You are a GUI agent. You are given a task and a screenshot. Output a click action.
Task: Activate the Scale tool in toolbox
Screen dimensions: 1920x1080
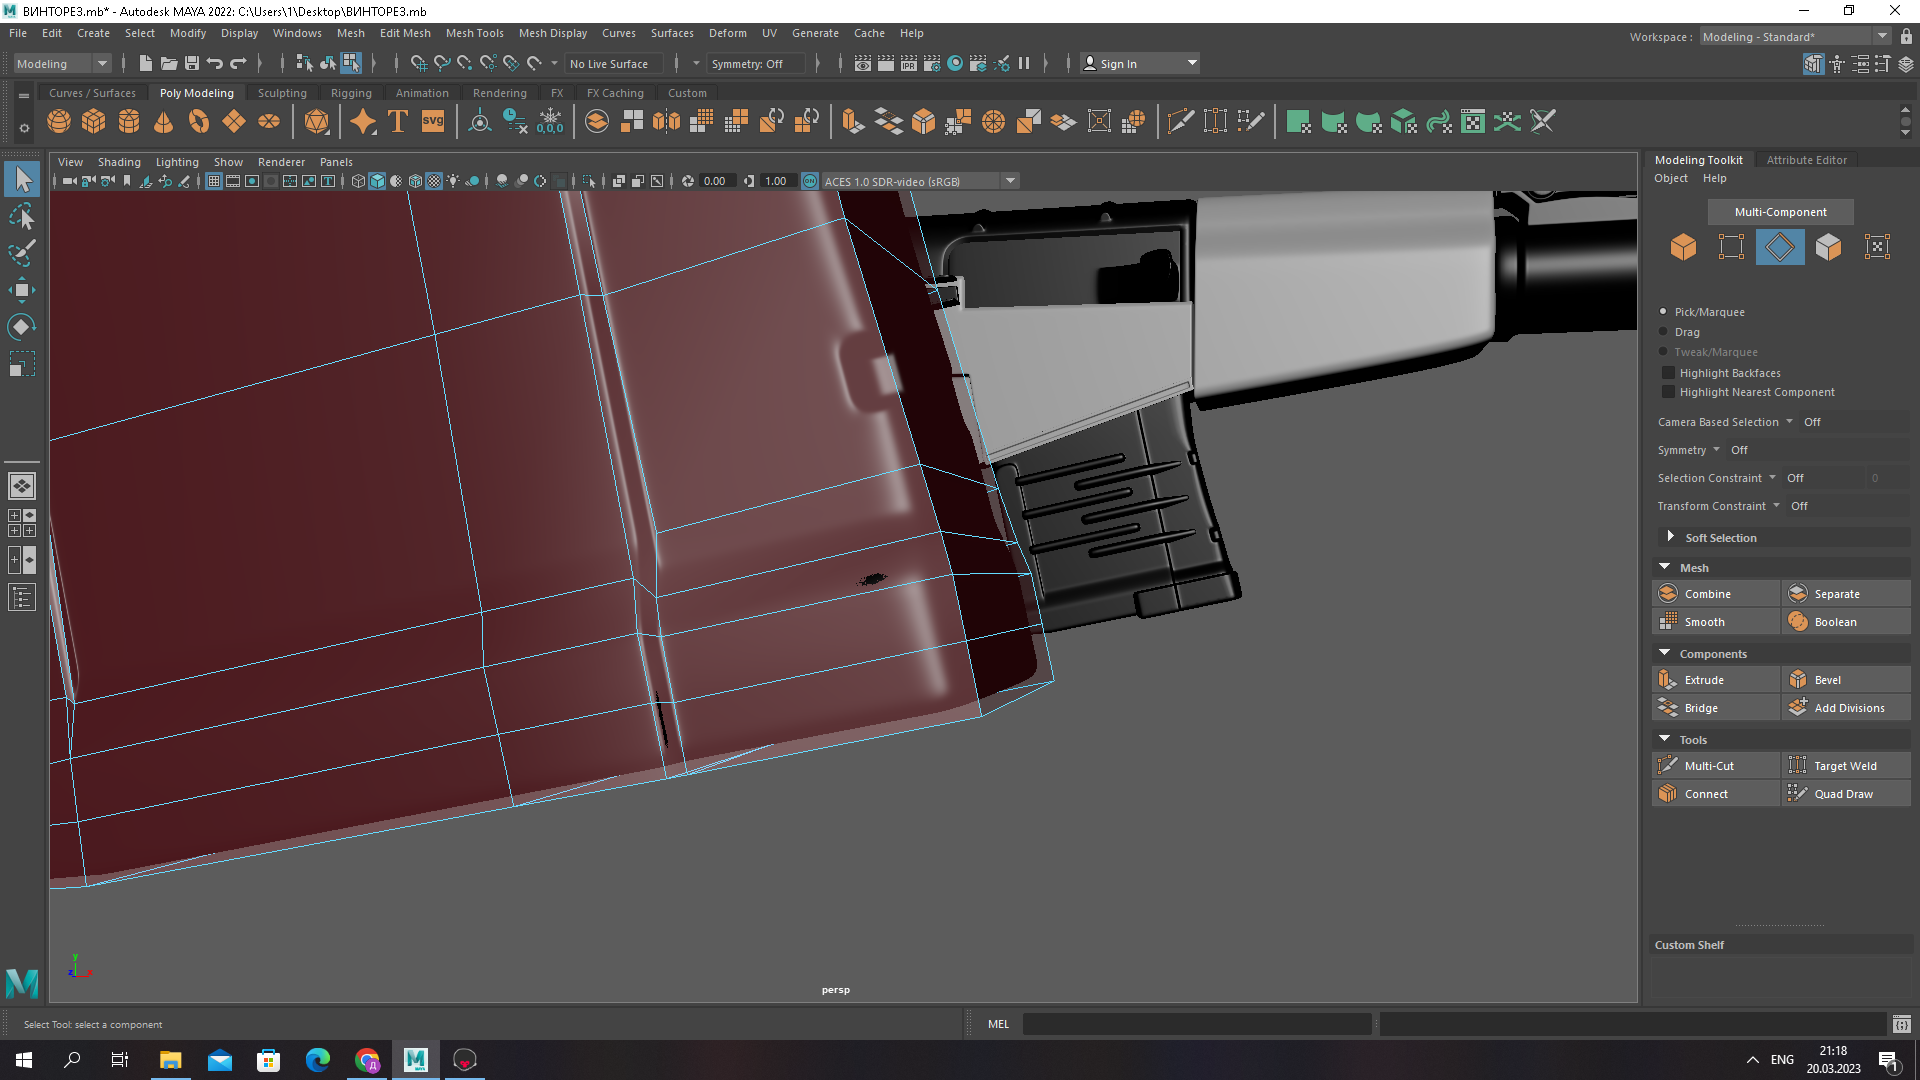point(22,364)
